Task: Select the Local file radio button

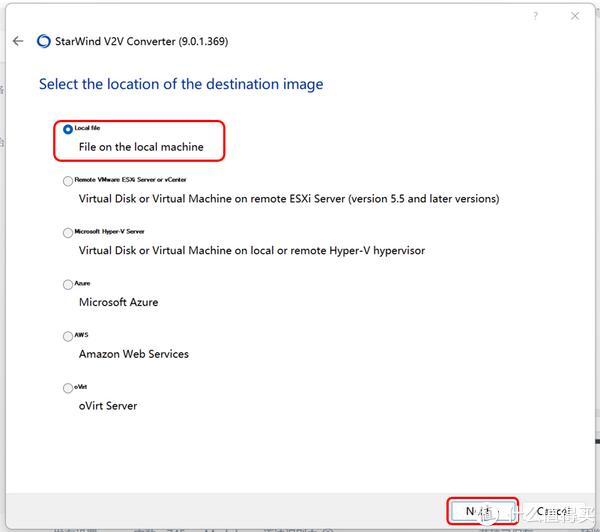Action: tap(68, 129)
